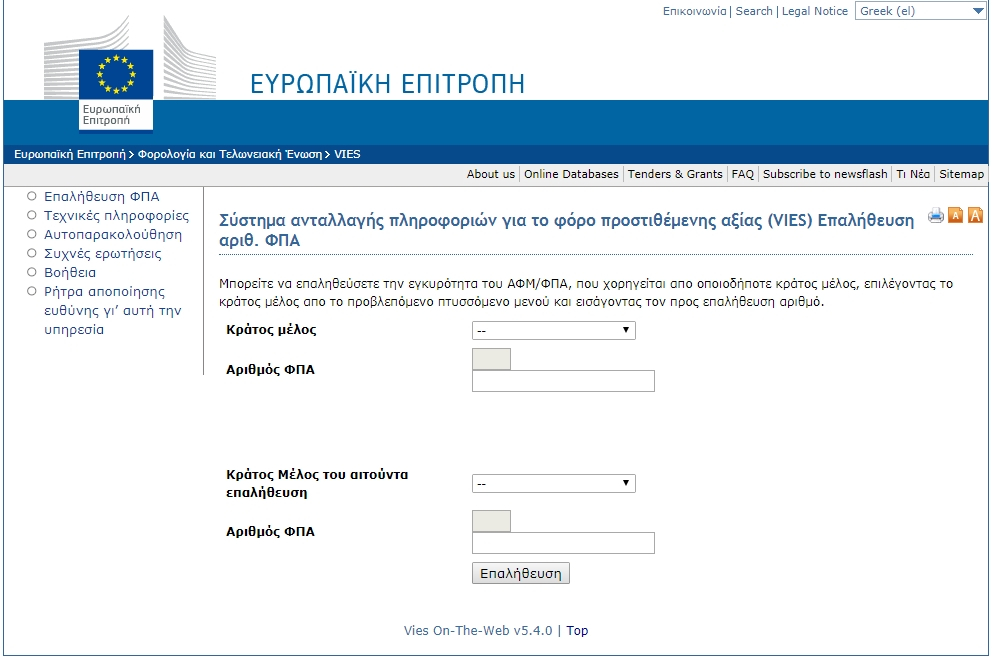Open 'Επικοινωνία' contact link
The height and width of the screenshot is (658, 992).
694,11
